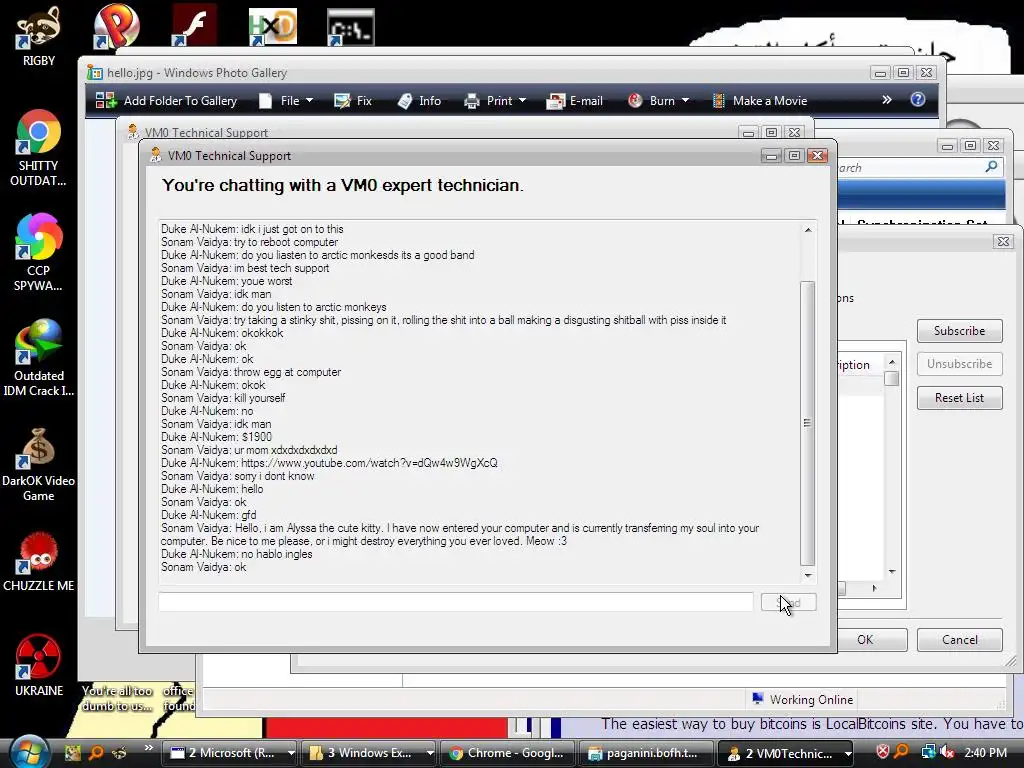This screenshot has width=1024, height=768.
Task: Click the background VM0 Technical Support title bar
Action: click(431, 132)
